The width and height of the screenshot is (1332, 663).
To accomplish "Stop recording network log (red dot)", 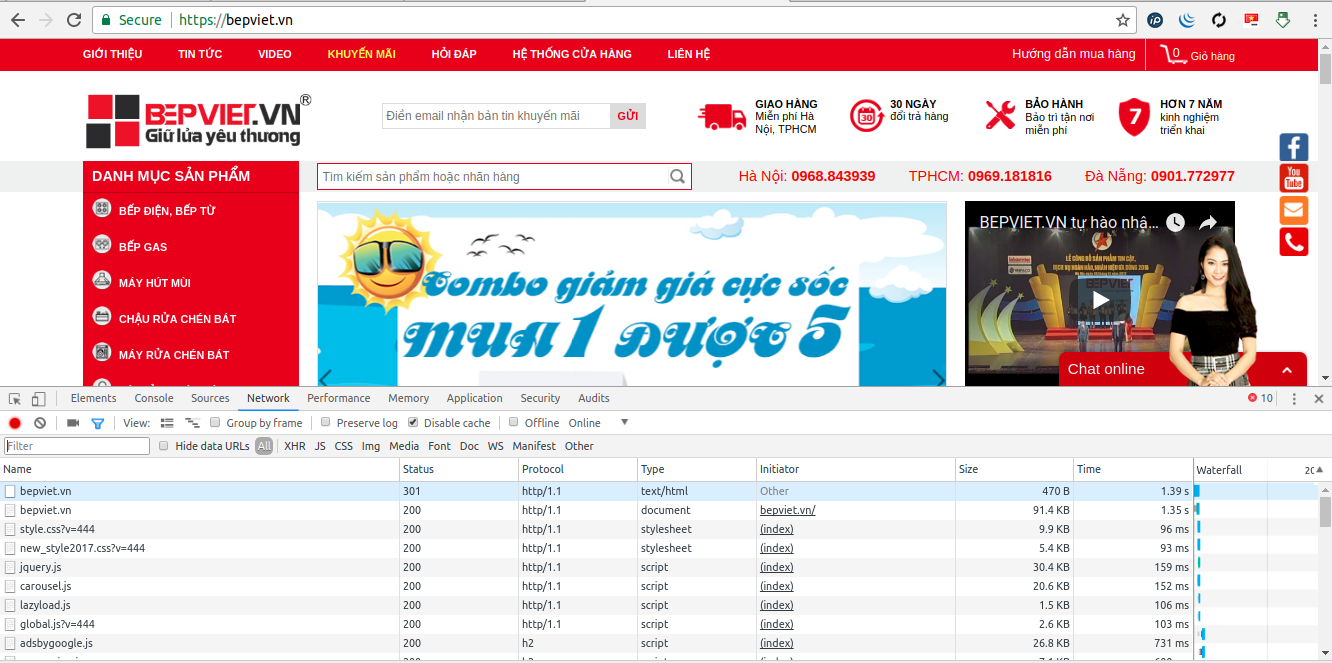I will 15,423.
